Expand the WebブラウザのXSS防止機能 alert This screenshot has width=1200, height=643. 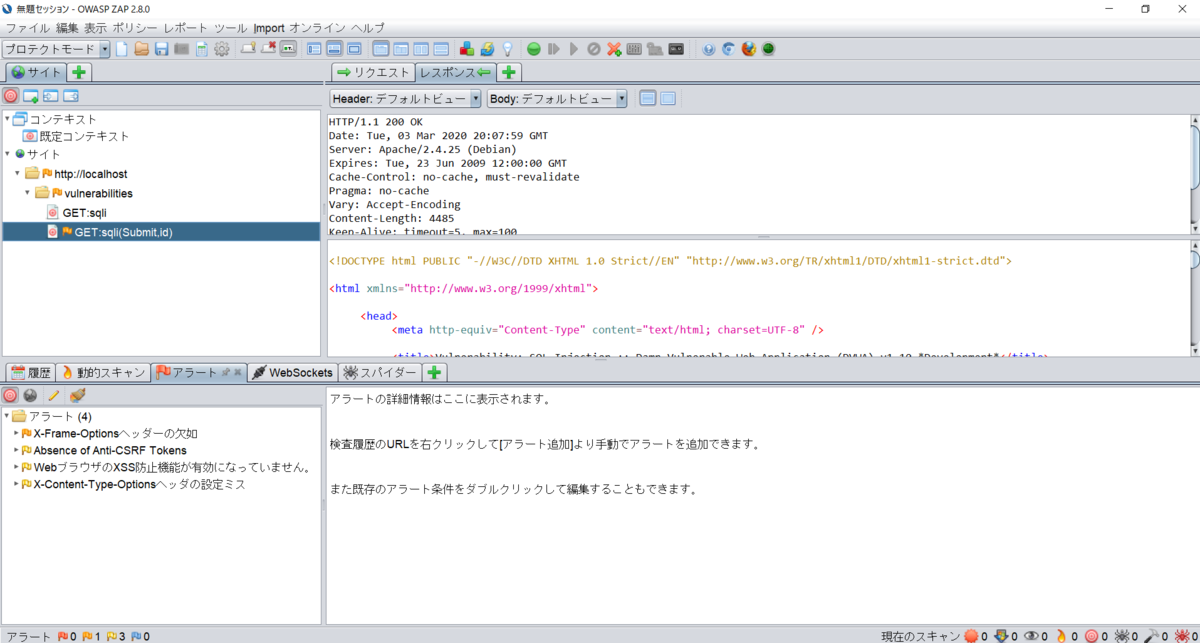[16, 467]
